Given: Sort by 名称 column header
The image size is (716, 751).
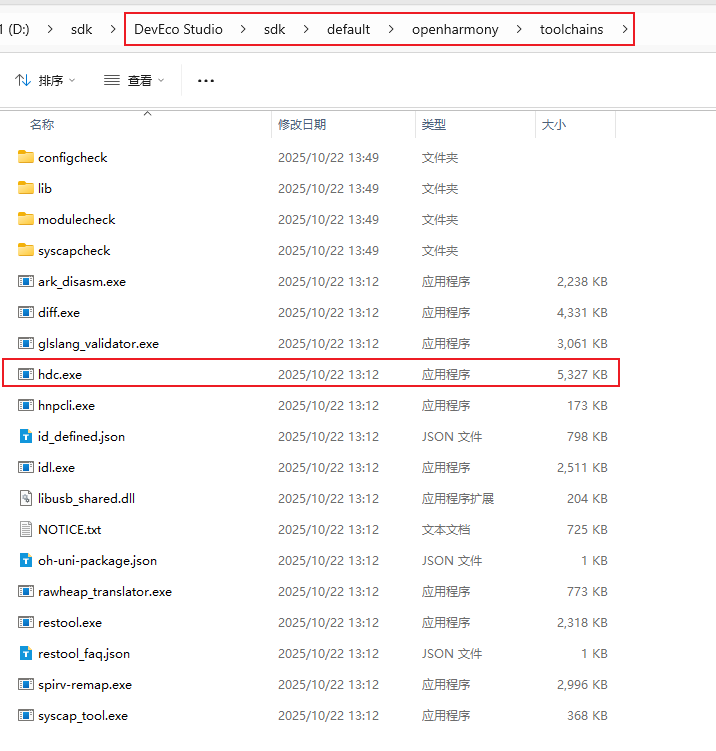Looking at the screenshot, I should point(42,125).
